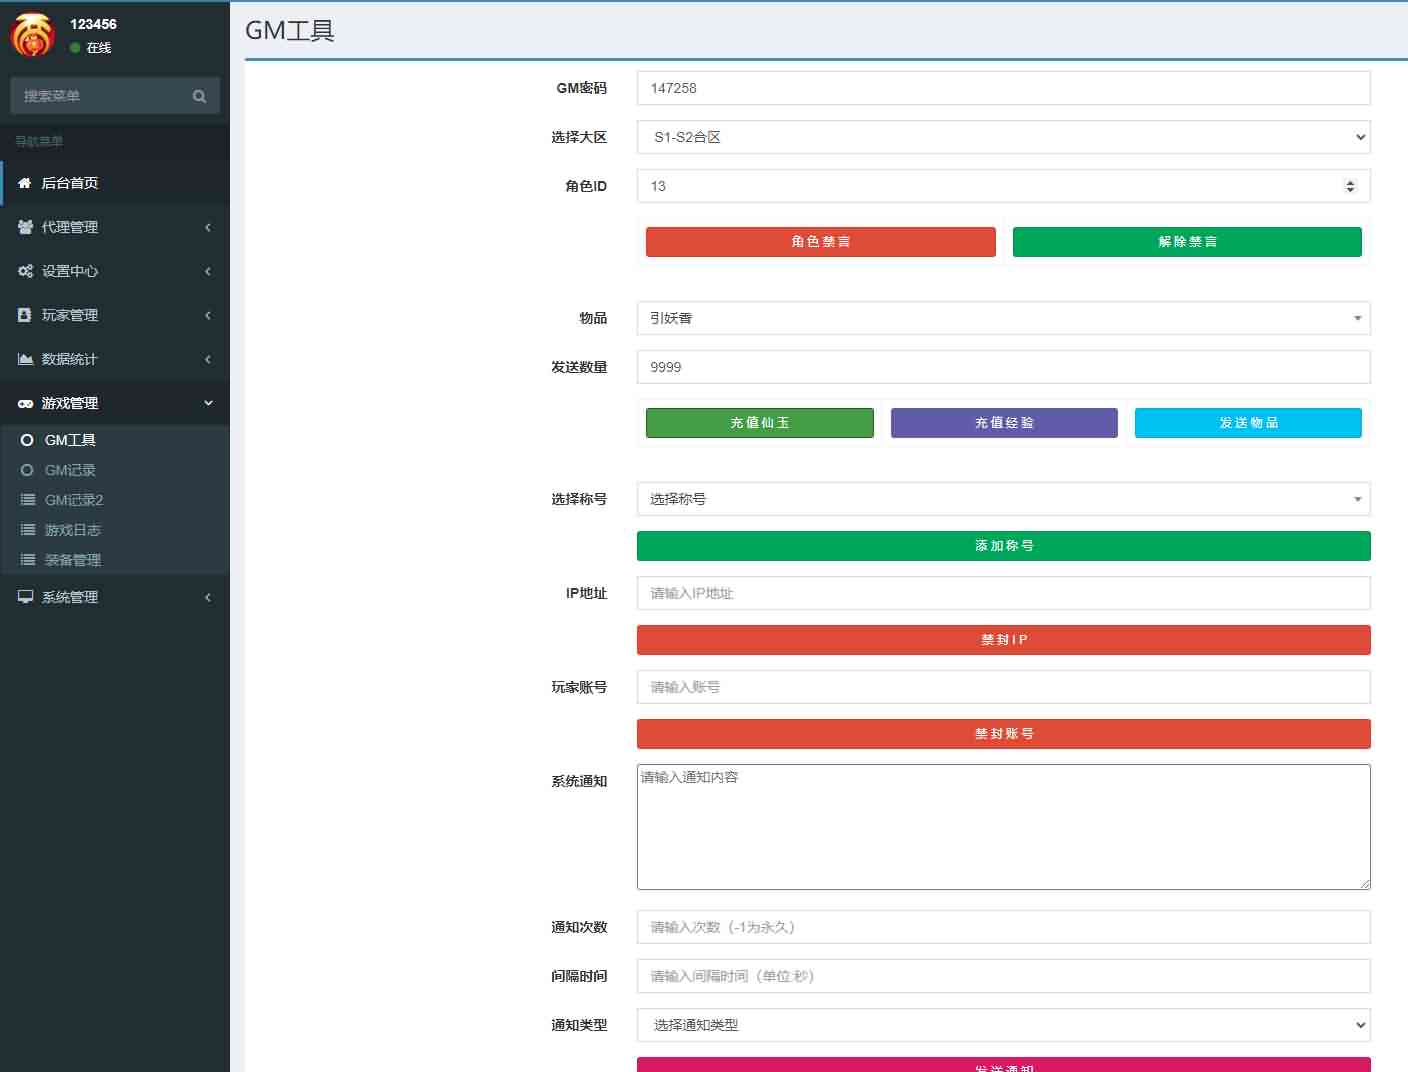Open the 选择称号 title dropdown
Viewport: 1408px width, 1072px height.
click(x=1003, y=499)
